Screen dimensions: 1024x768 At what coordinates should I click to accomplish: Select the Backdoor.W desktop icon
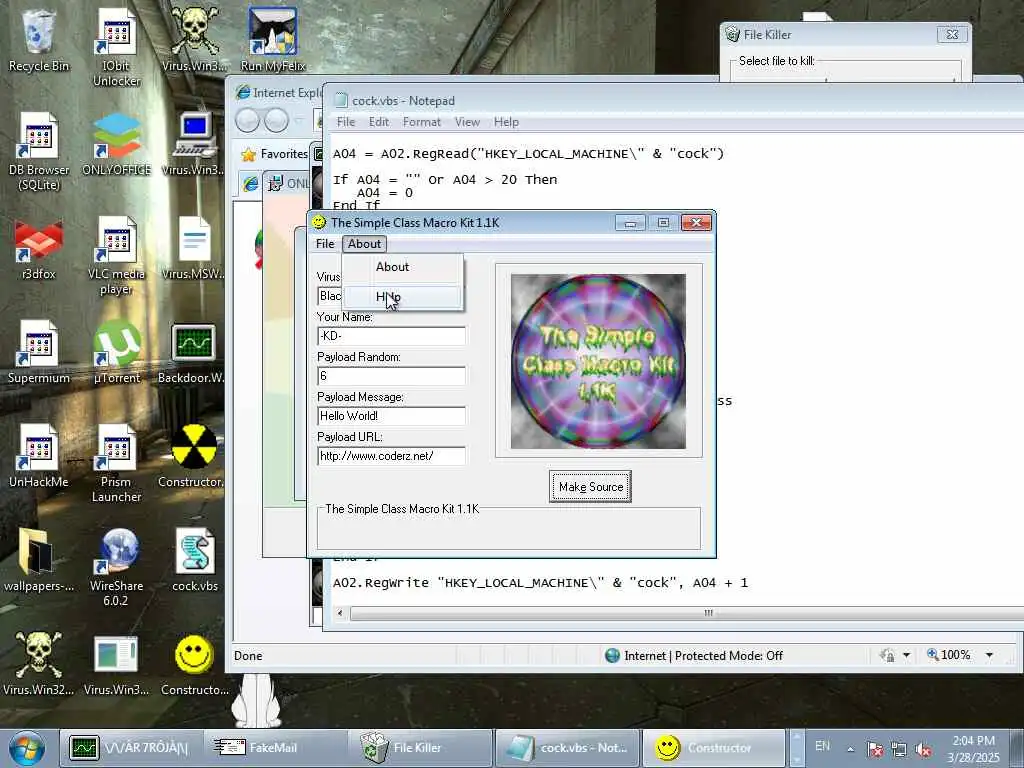(192, 353)
